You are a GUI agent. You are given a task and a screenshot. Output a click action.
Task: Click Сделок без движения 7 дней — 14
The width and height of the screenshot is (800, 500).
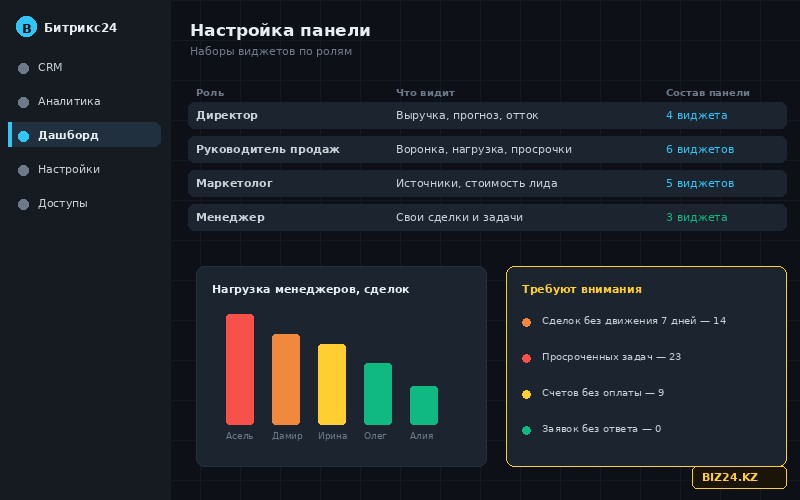click(634, 321)
